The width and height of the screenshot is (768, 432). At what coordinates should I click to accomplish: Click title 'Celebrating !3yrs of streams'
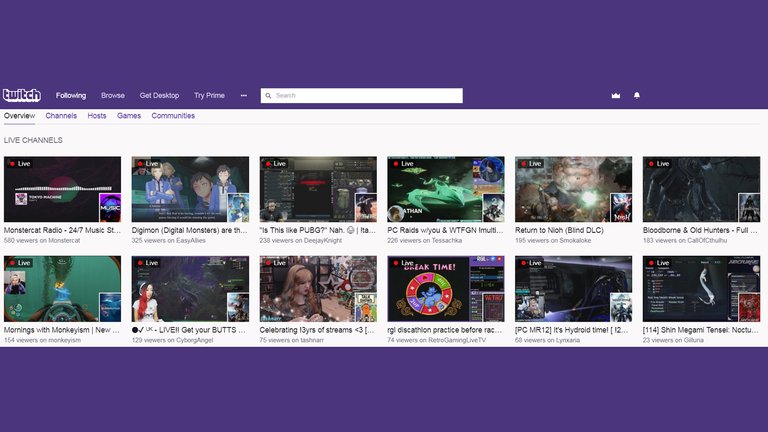tap(311, 330)
